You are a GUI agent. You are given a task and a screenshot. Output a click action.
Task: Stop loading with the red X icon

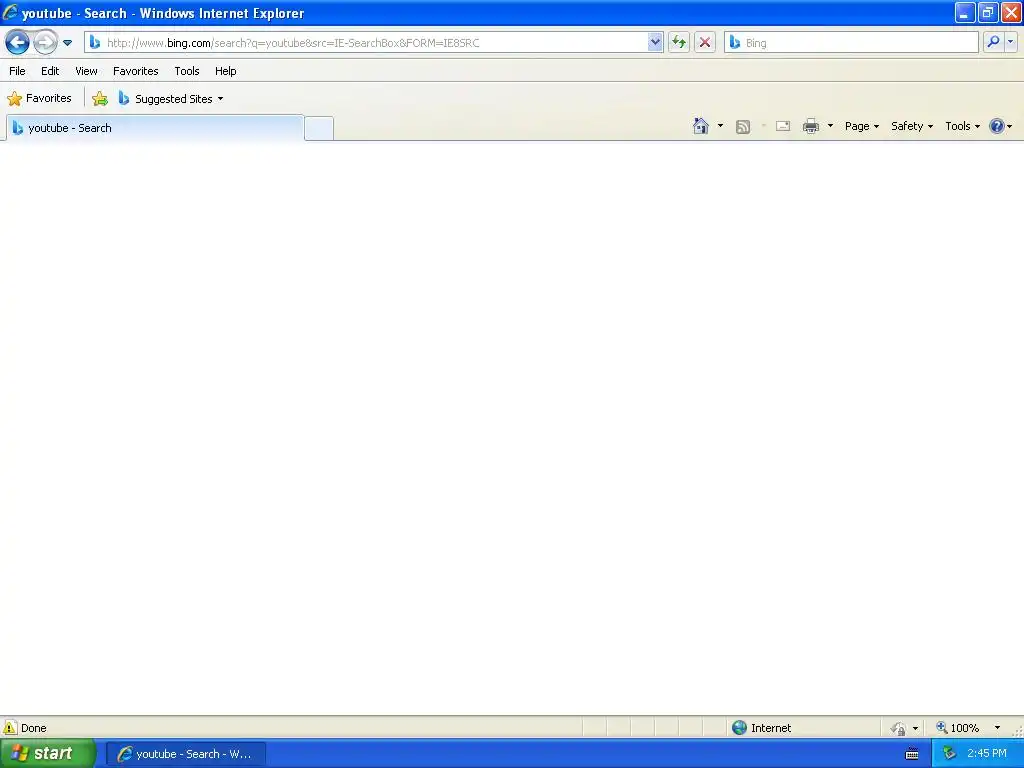(x=705, y=42)
